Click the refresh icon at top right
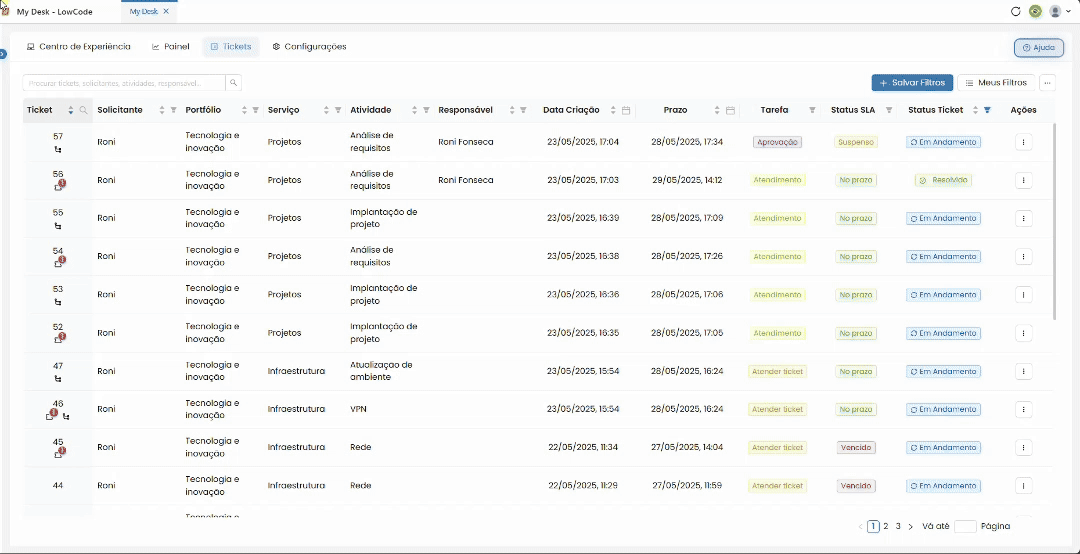Viewport: 1080px width, 554px height. coord(1015,11)
